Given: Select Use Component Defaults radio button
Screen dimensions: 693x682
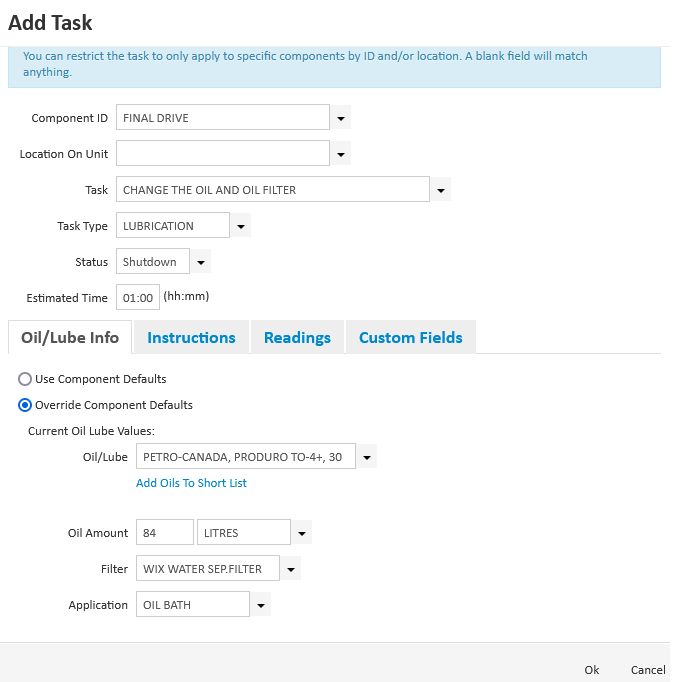Looking at the screenshot, I should pos(26,379).
